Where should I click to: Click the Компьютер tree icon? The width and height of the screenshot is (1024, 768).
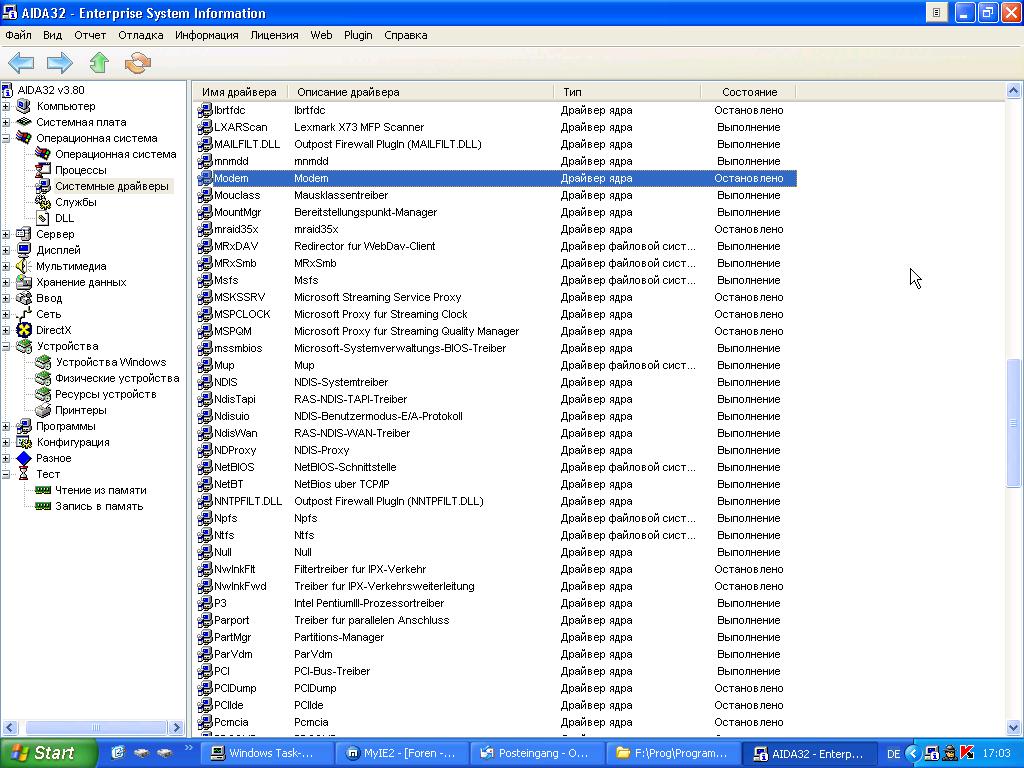pos(24,106)
